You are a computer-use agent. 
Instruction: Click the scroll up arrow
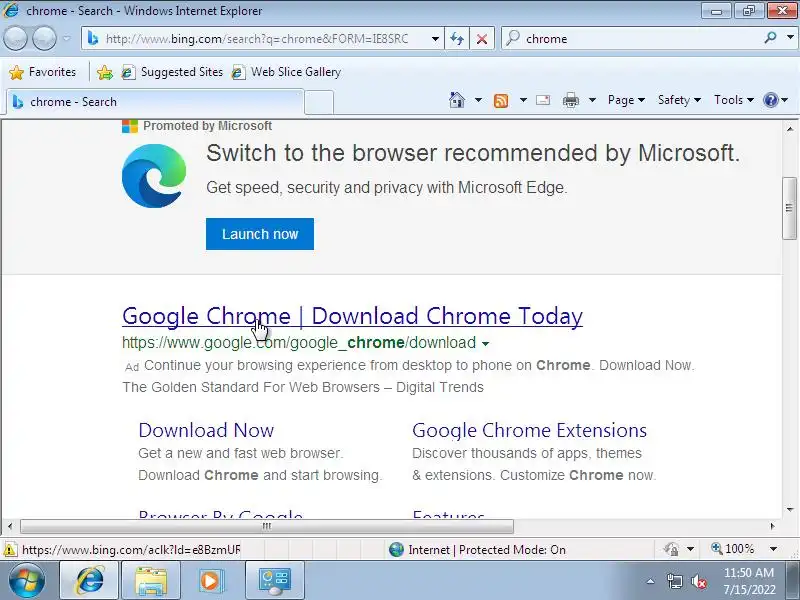[x=790, y=129]
